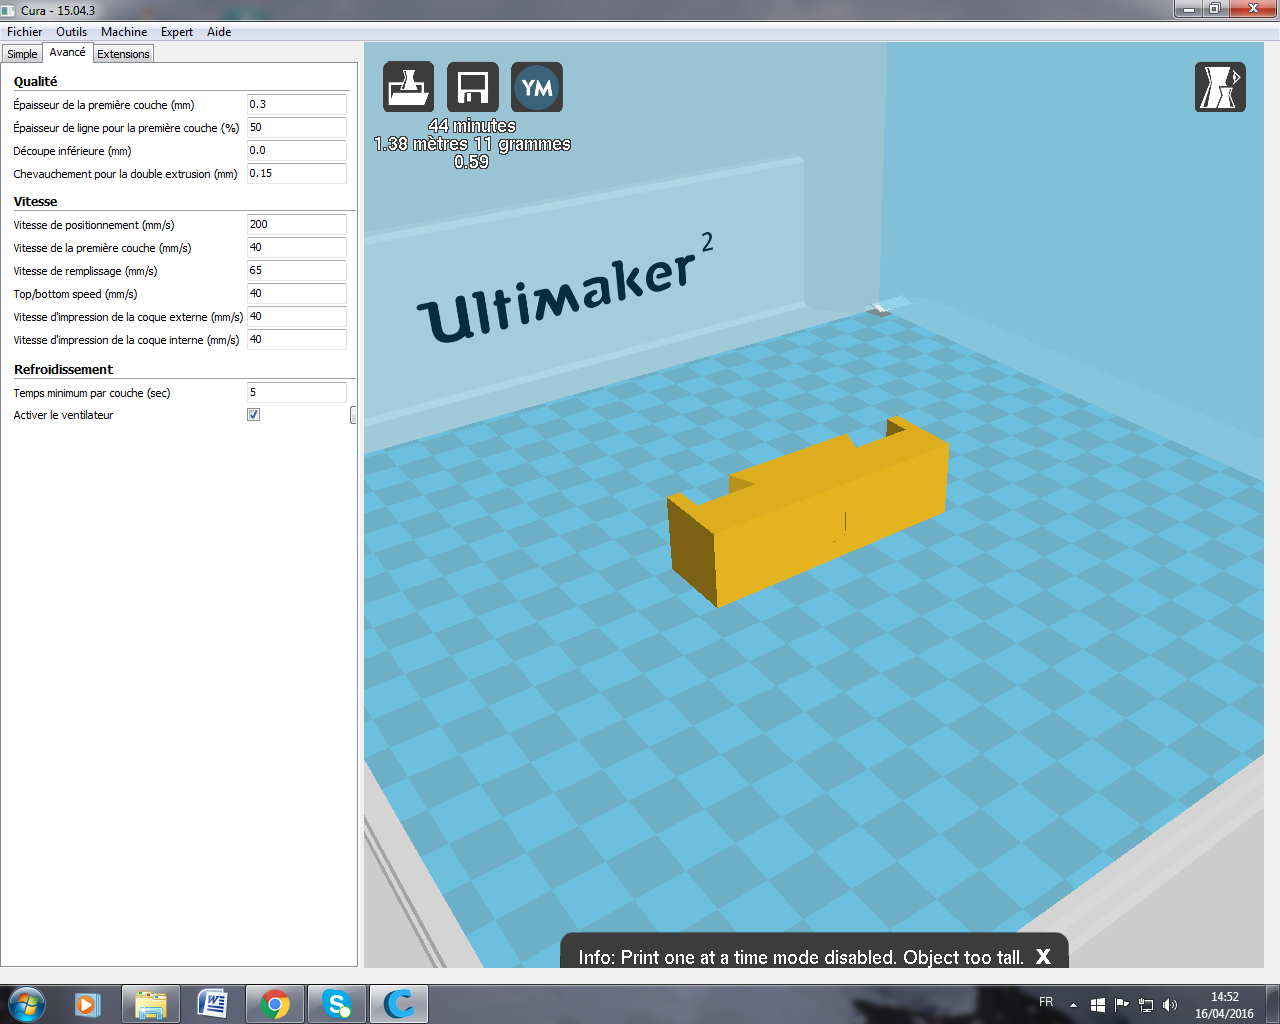Image resolution: width=1280 pixels, height=1024 pixels.
Task: Click the Qualité section heading
Action: [x=36, y=82]
